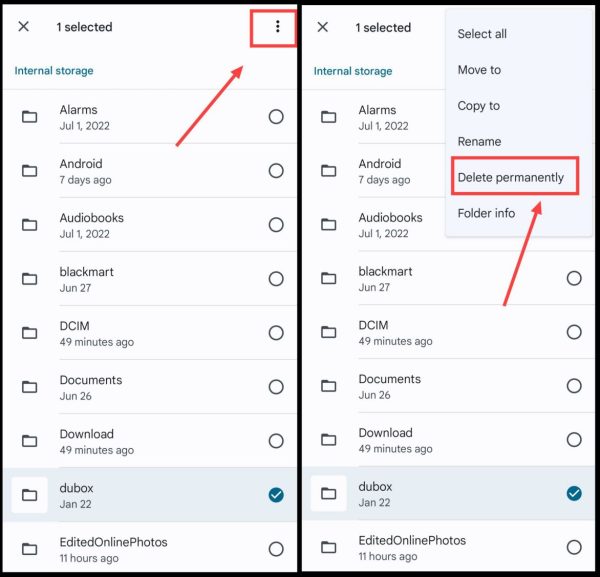The image size is (600, 577).
Task: Cancel selection with right panel X icon
Action: [x=323, y=27]
